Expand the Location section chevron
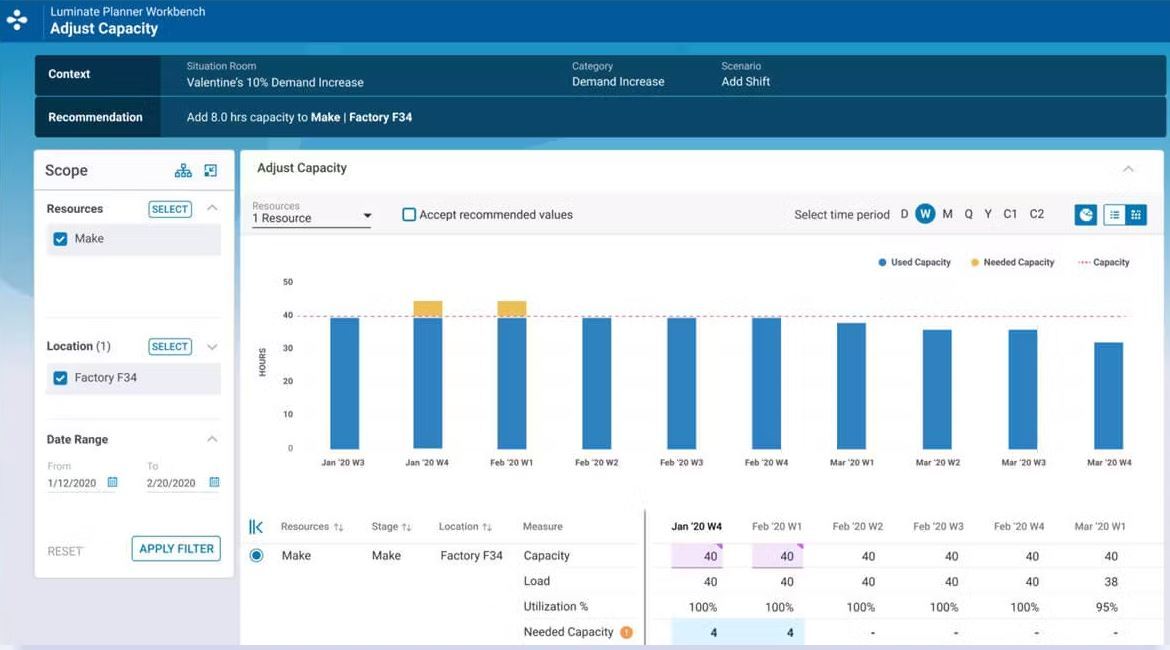This screenshot has width=1170, height=650. [212, 347]
